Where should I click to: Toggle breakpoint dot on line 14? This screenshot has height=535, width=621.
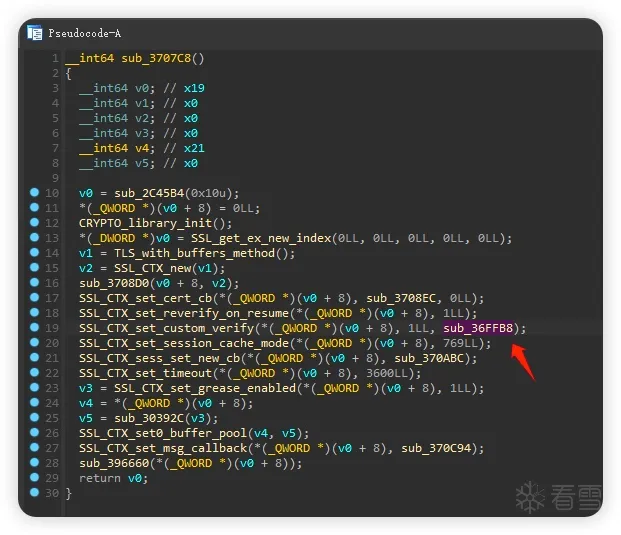coord(34,252)
